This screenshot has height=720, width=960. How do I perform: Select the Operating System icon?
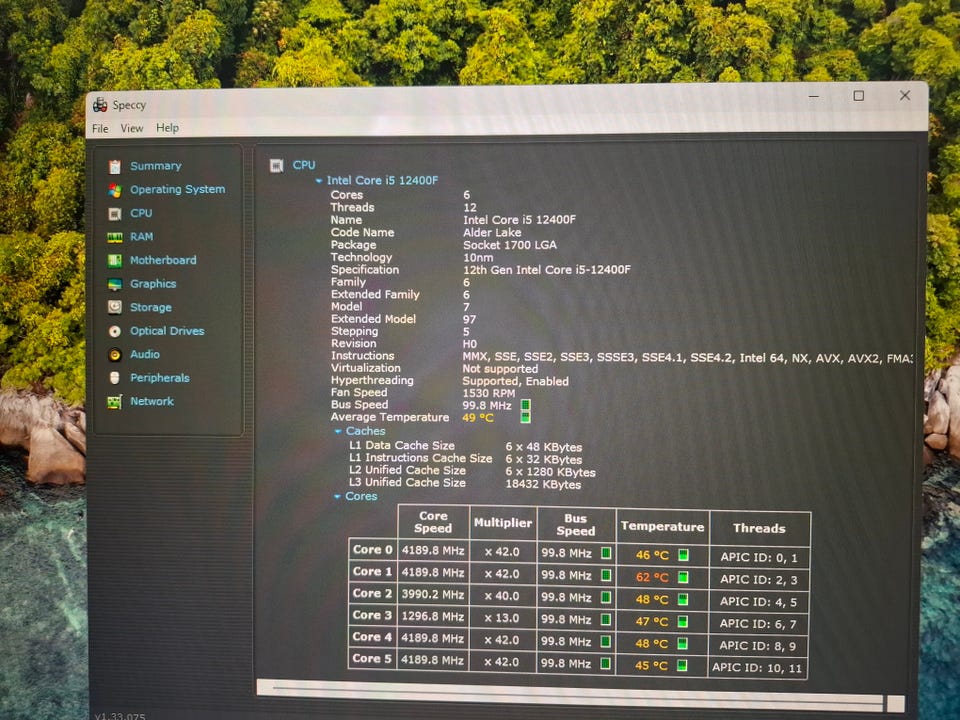click(115, 190)
